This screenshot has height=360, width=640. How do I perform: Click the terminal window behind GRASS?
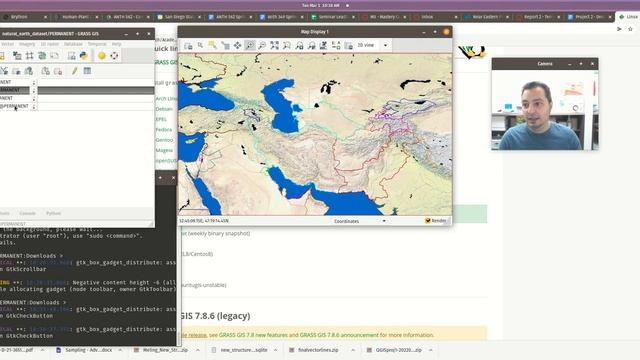(88, 286)
